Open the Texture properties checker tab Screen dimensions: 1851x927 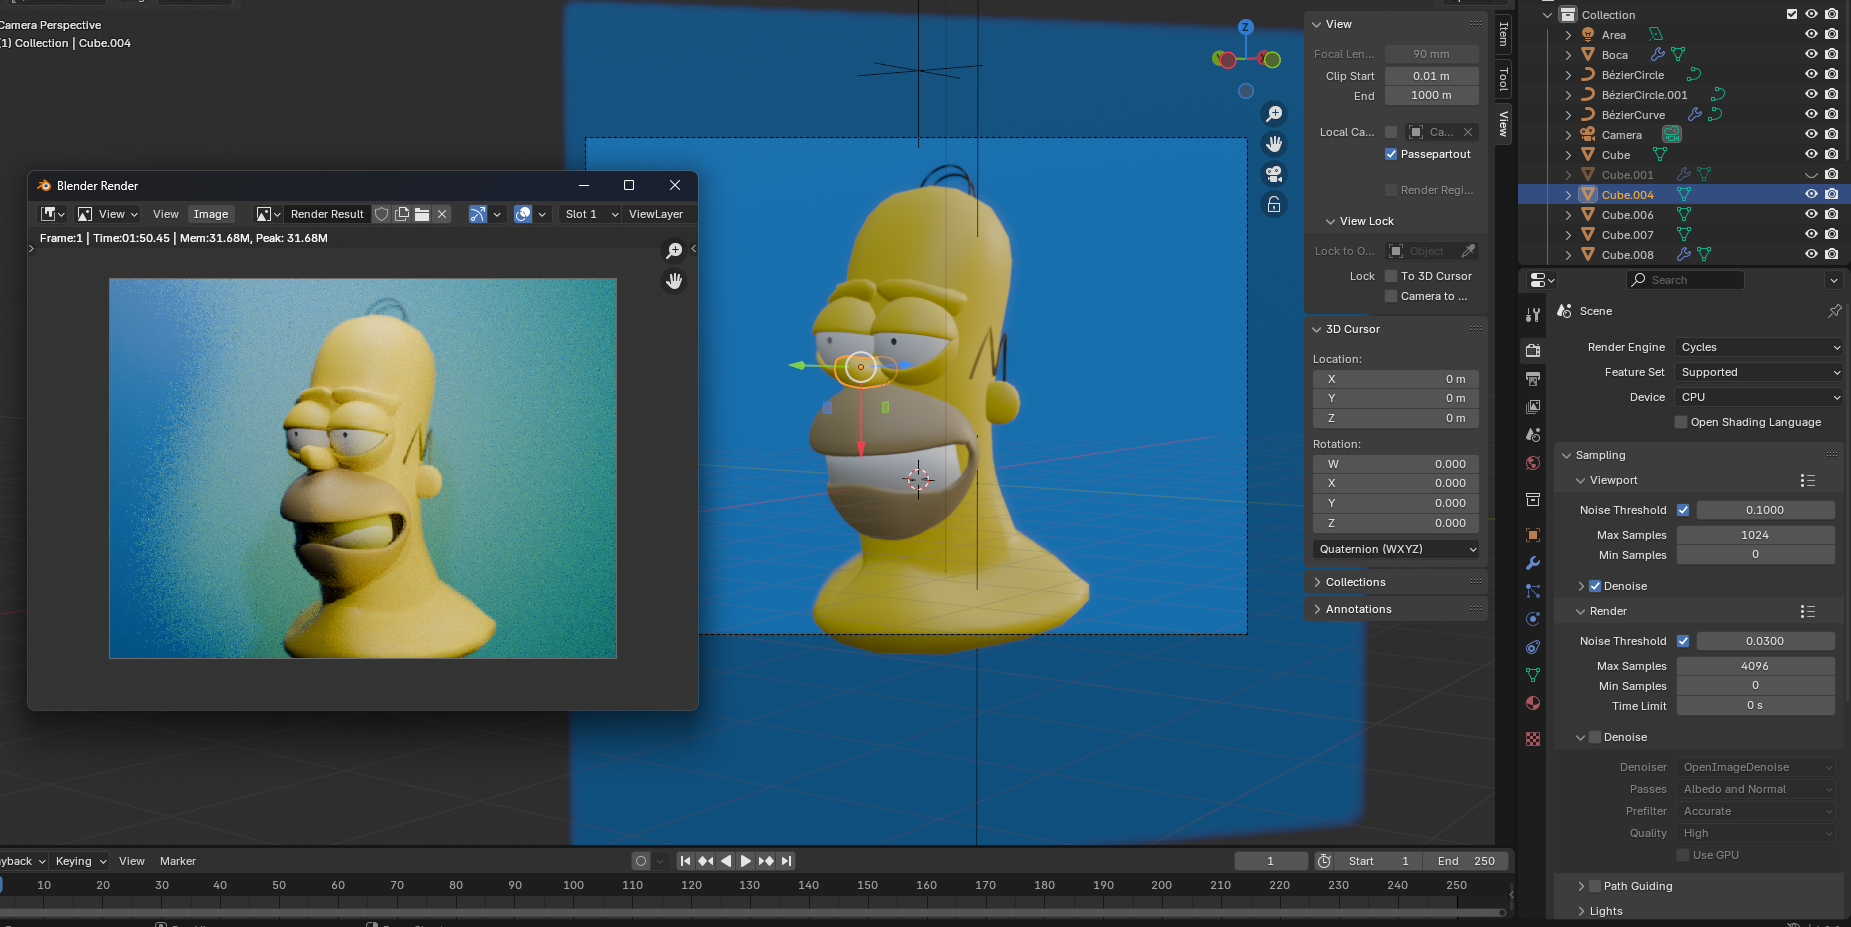(x=1533, y=739)
